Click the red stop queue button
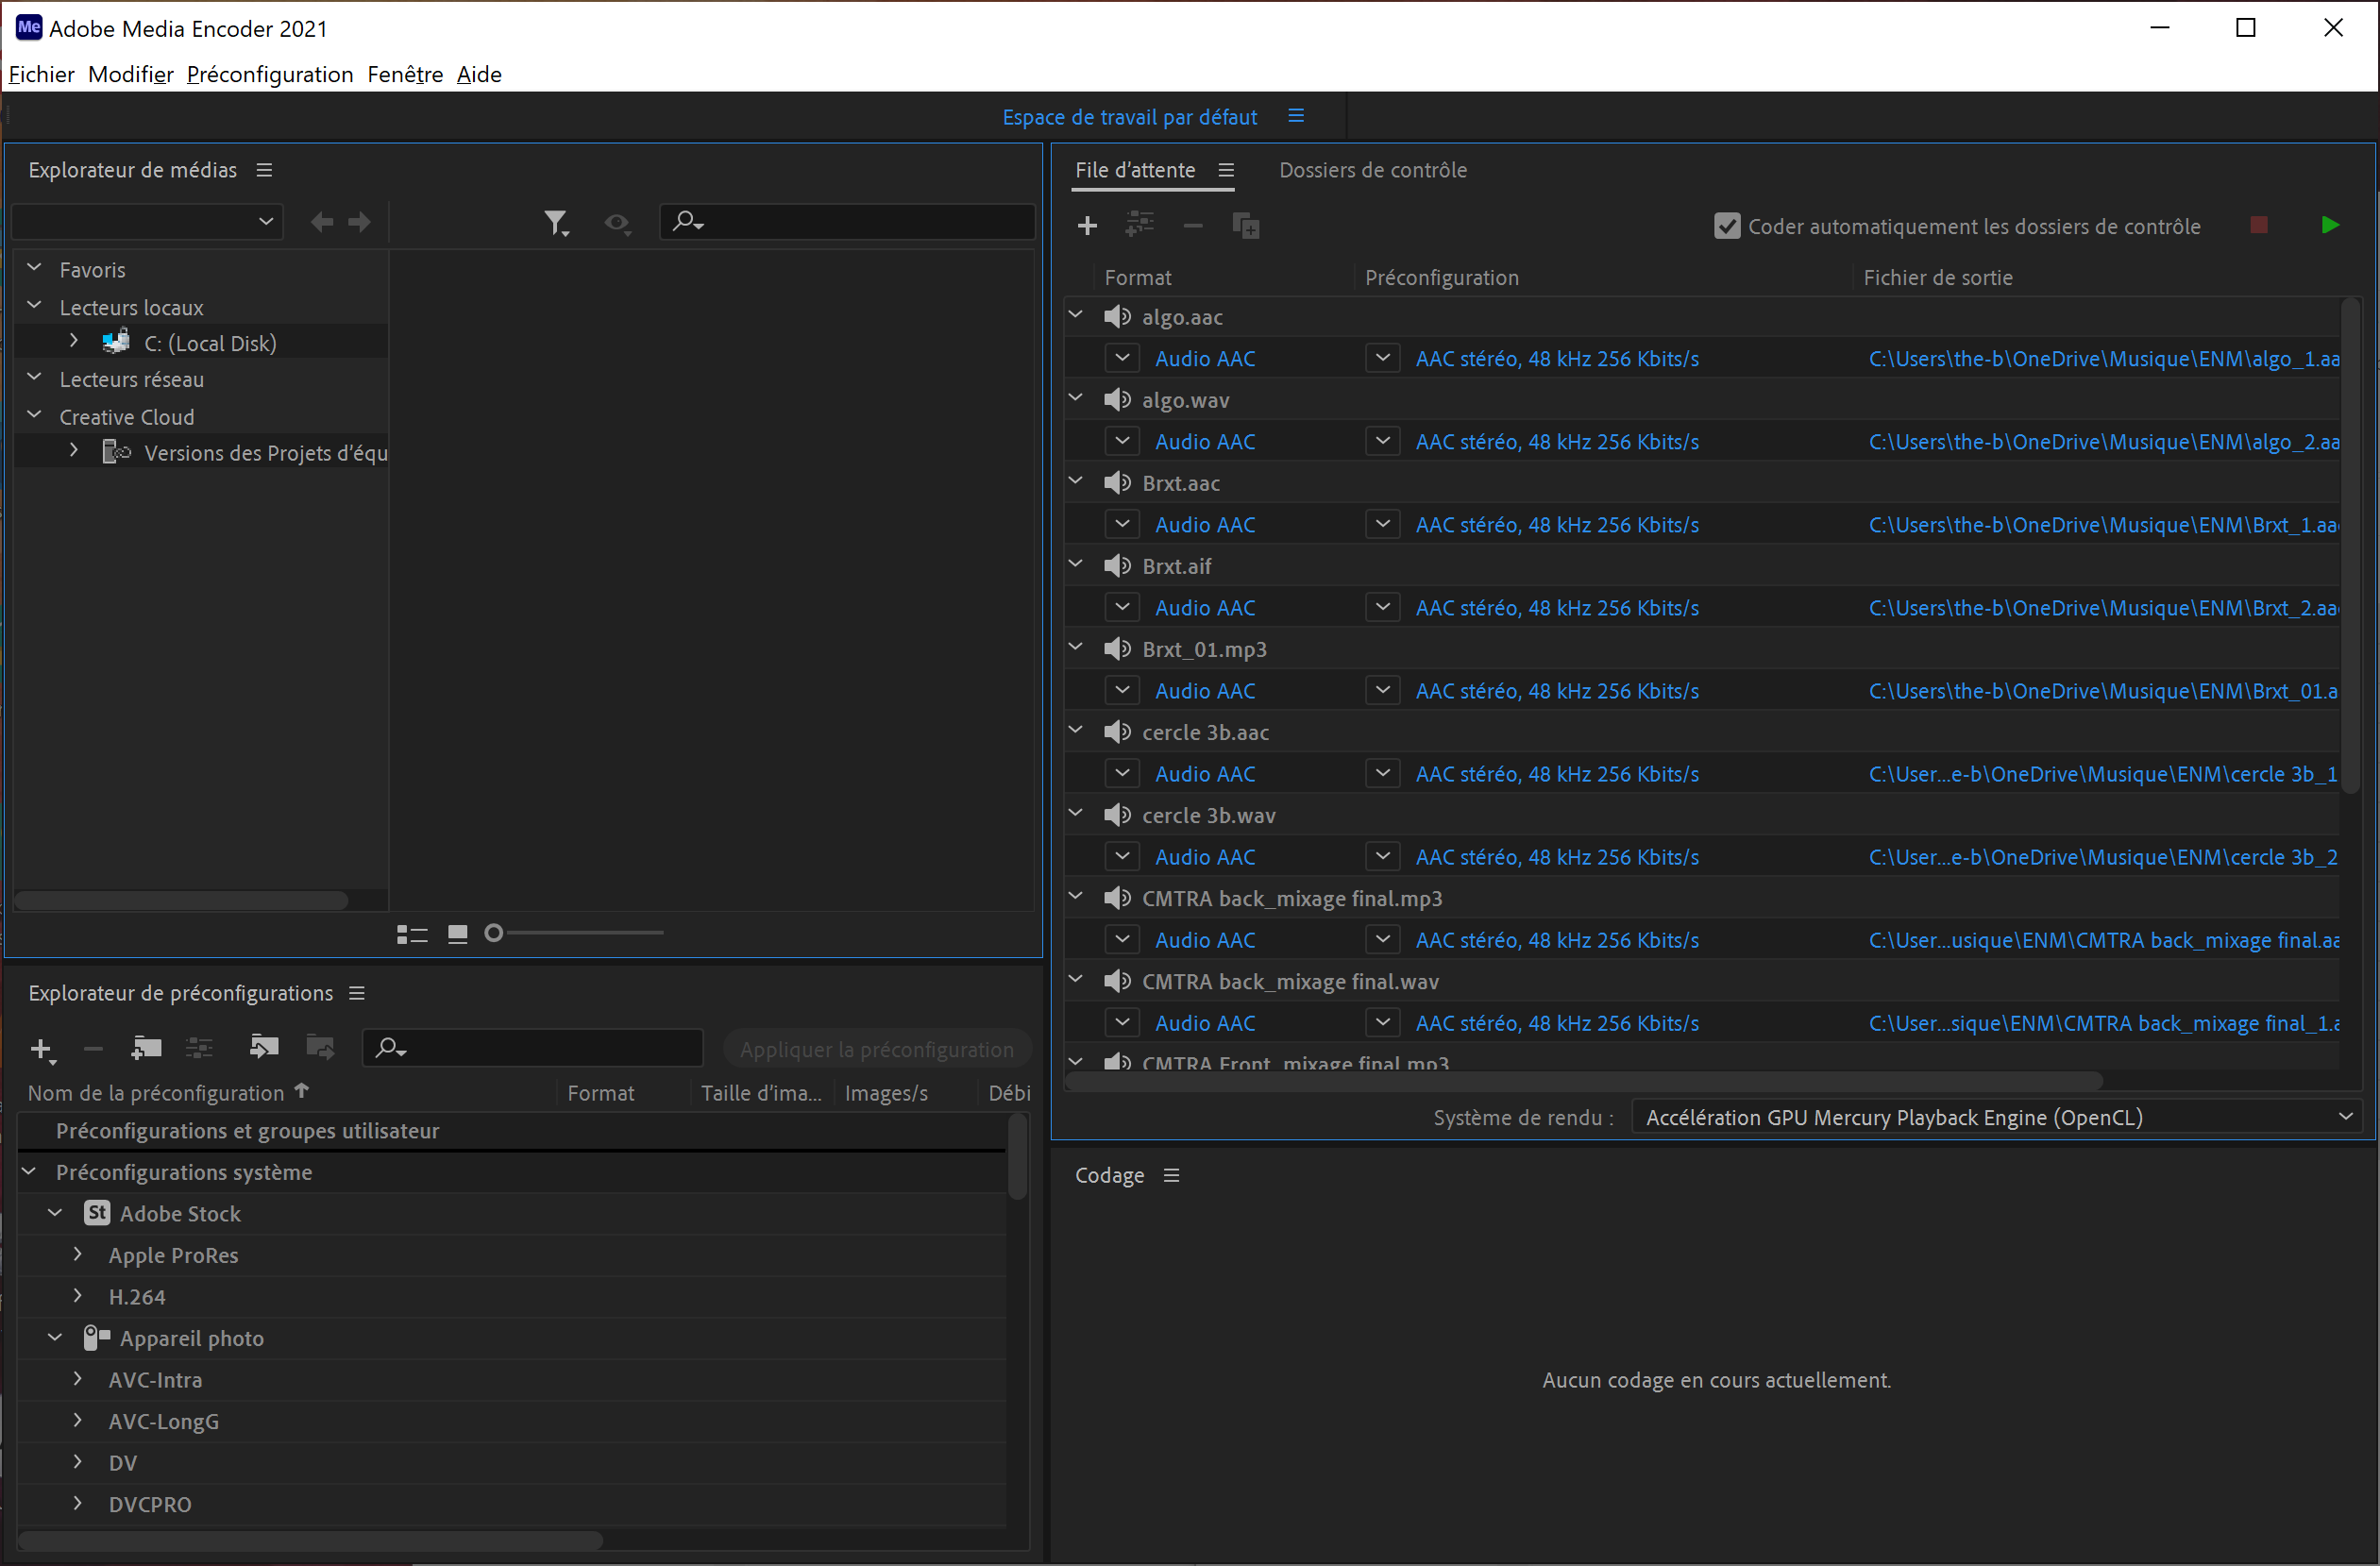Viewport: 2380px width, 1566px height. (x=2258, y=226)
